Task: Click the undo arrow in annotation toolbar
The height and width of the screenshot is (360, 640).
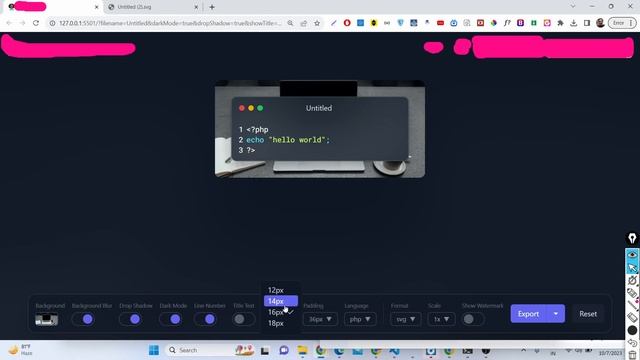Action: pyautogui.click(x=632, y=343)
